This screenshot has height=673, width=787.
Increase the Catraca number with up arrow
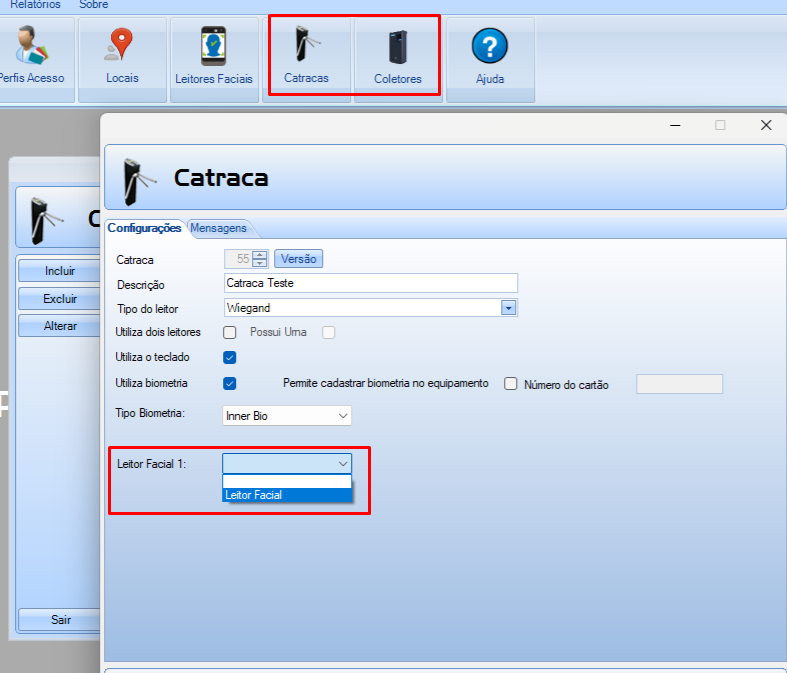tap(259, 254)
